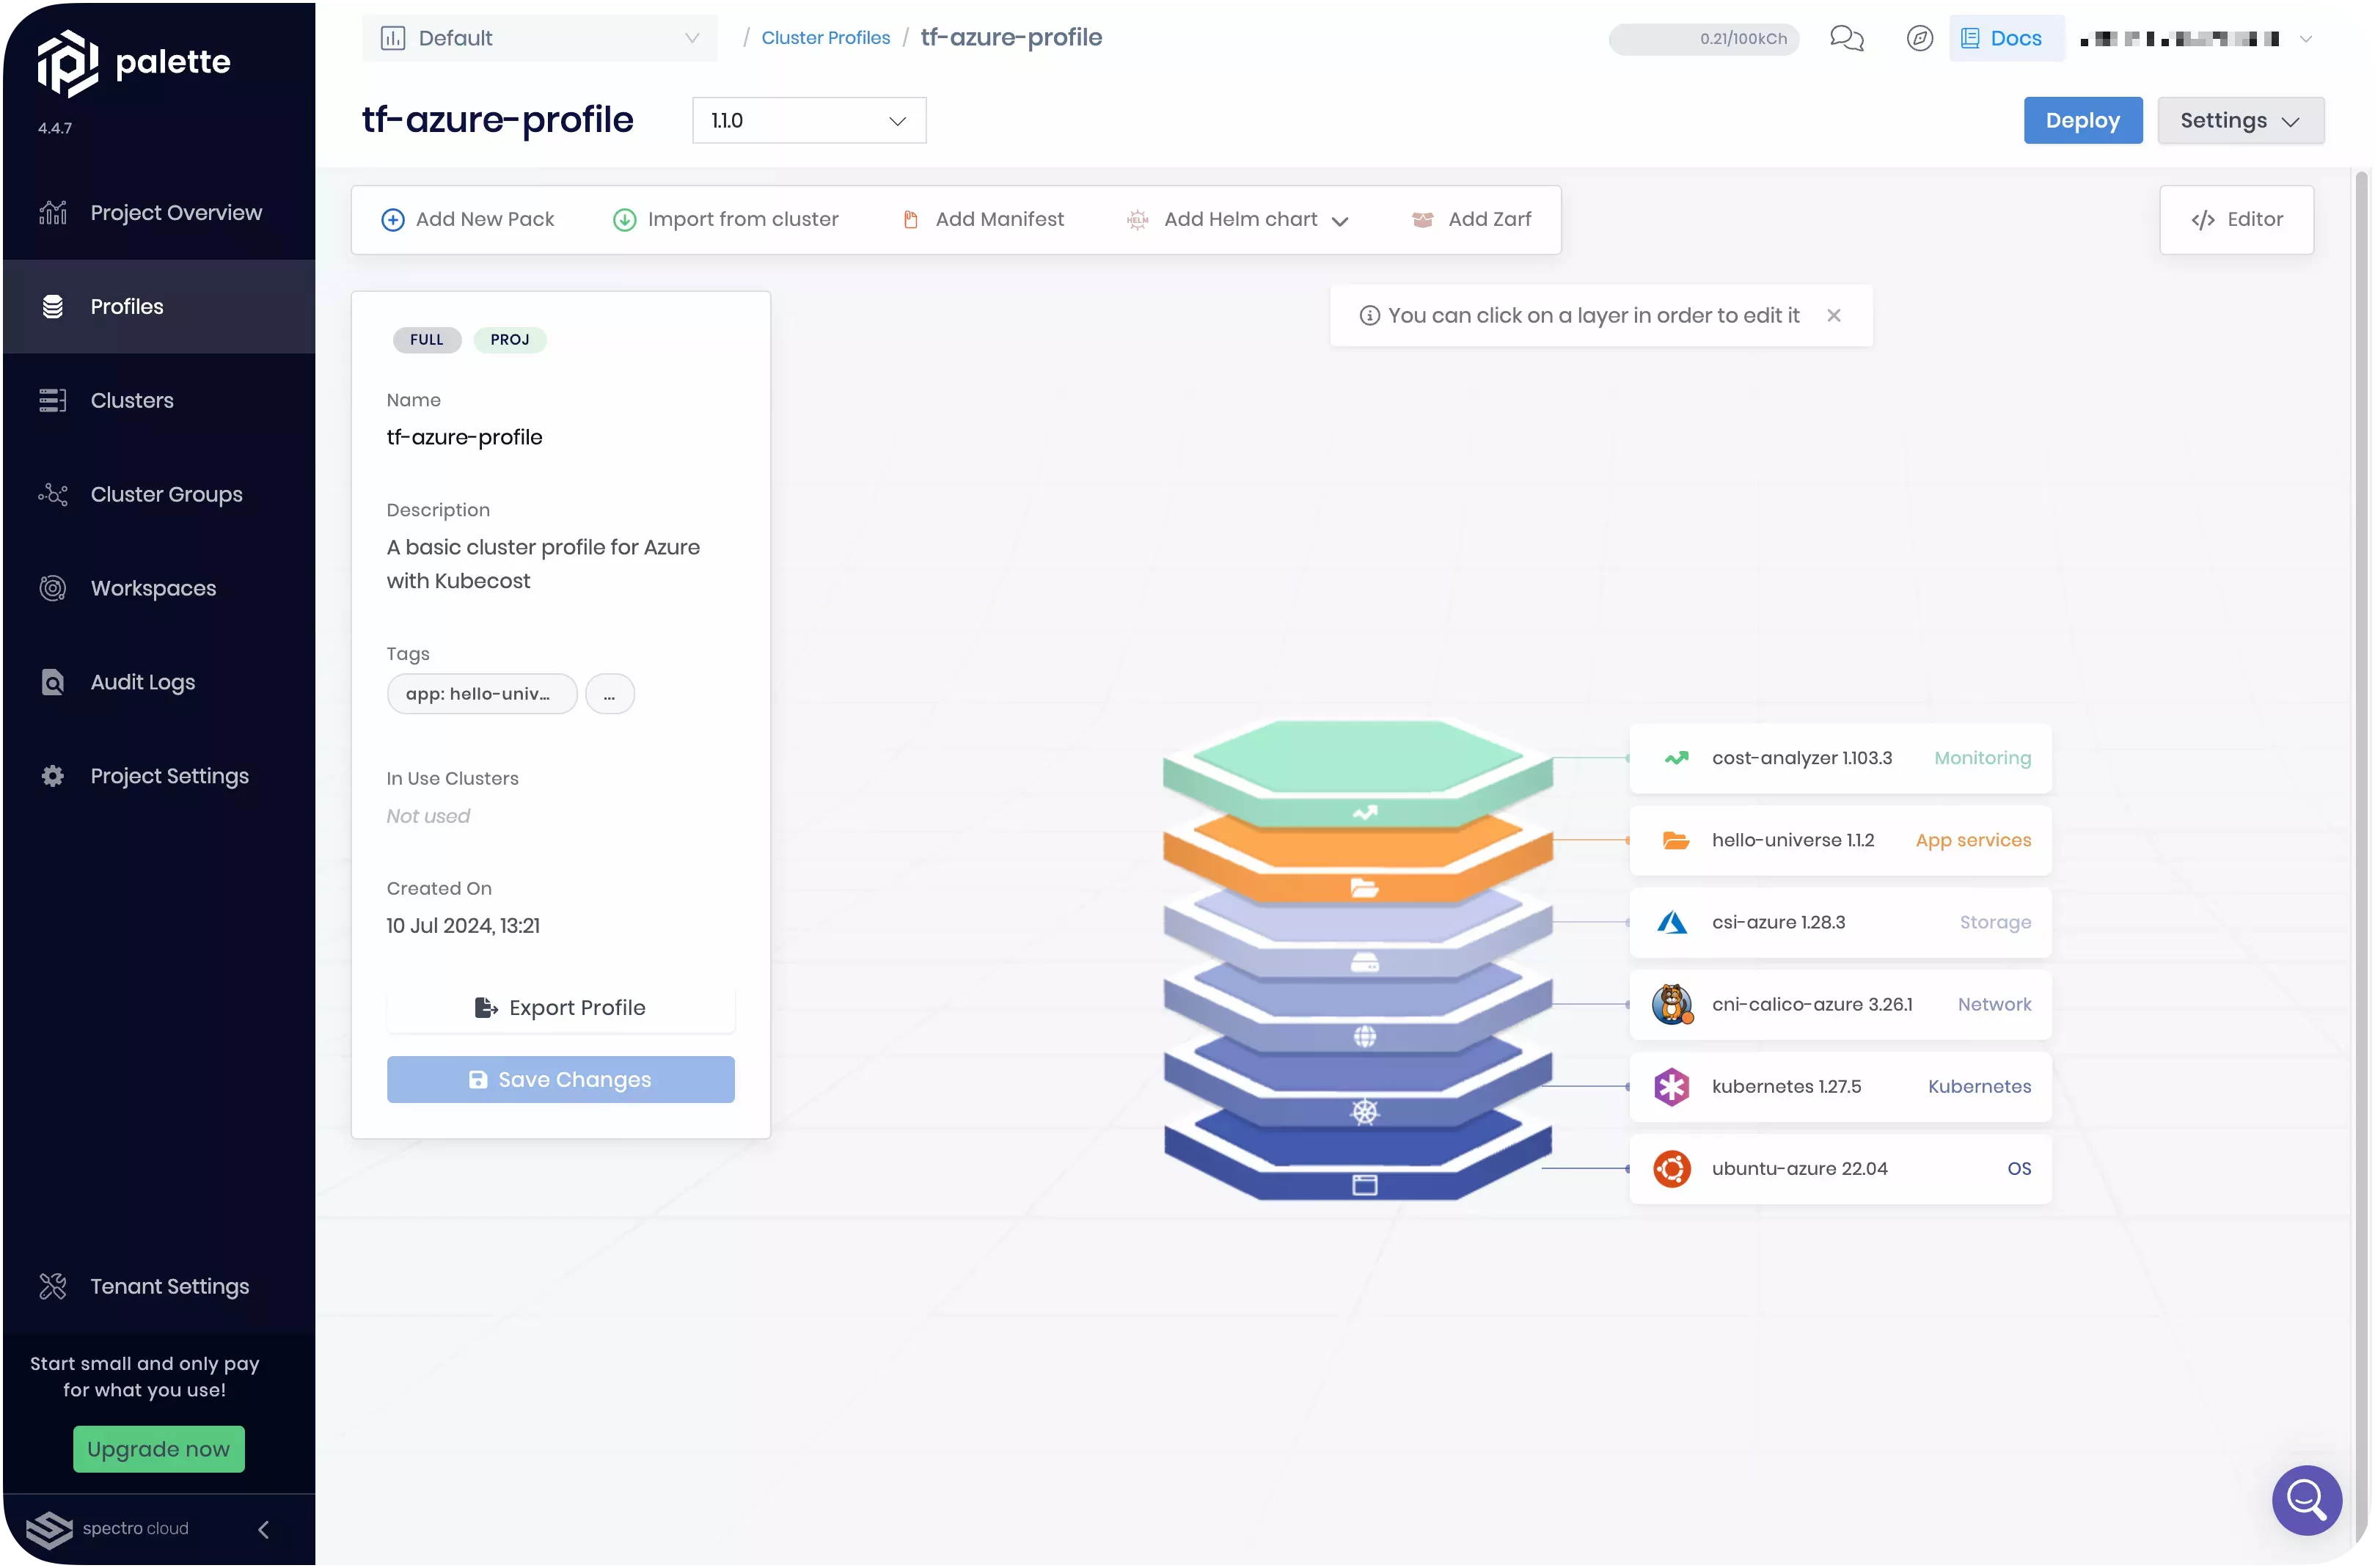2375x1568 pixels.
Task: Collapse the sidebar with chevron arrow
Action: [x=264, y=1530]
